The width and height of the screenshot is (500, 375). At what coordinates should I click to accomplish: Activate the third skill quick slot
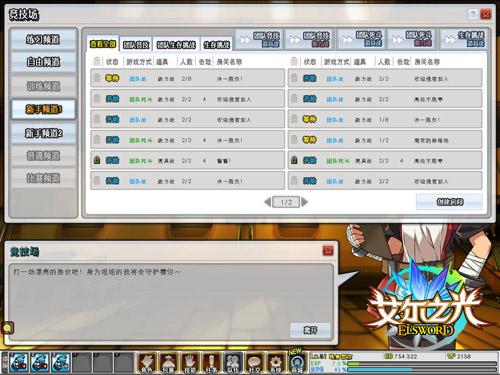(x=61, y=362)
